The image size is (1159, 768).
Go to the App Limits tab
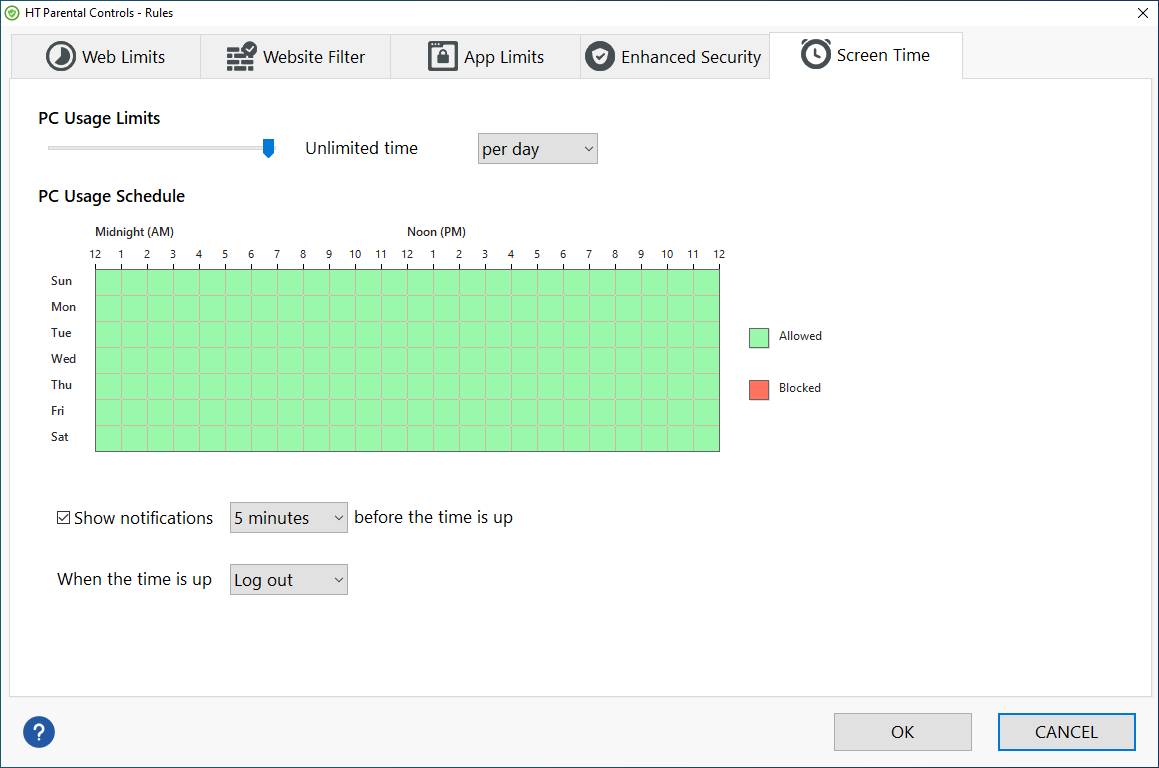(486, 56)
